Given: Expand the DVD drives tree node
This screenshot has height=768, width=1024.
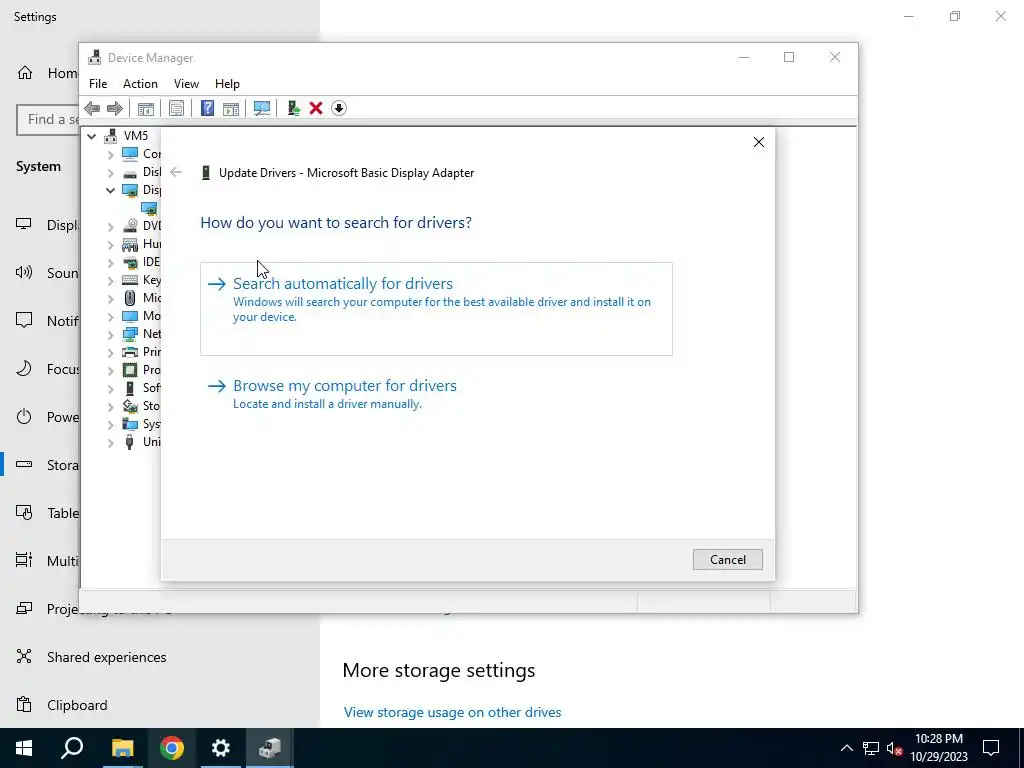Looking at the screenshot, I should pos(110,226).
